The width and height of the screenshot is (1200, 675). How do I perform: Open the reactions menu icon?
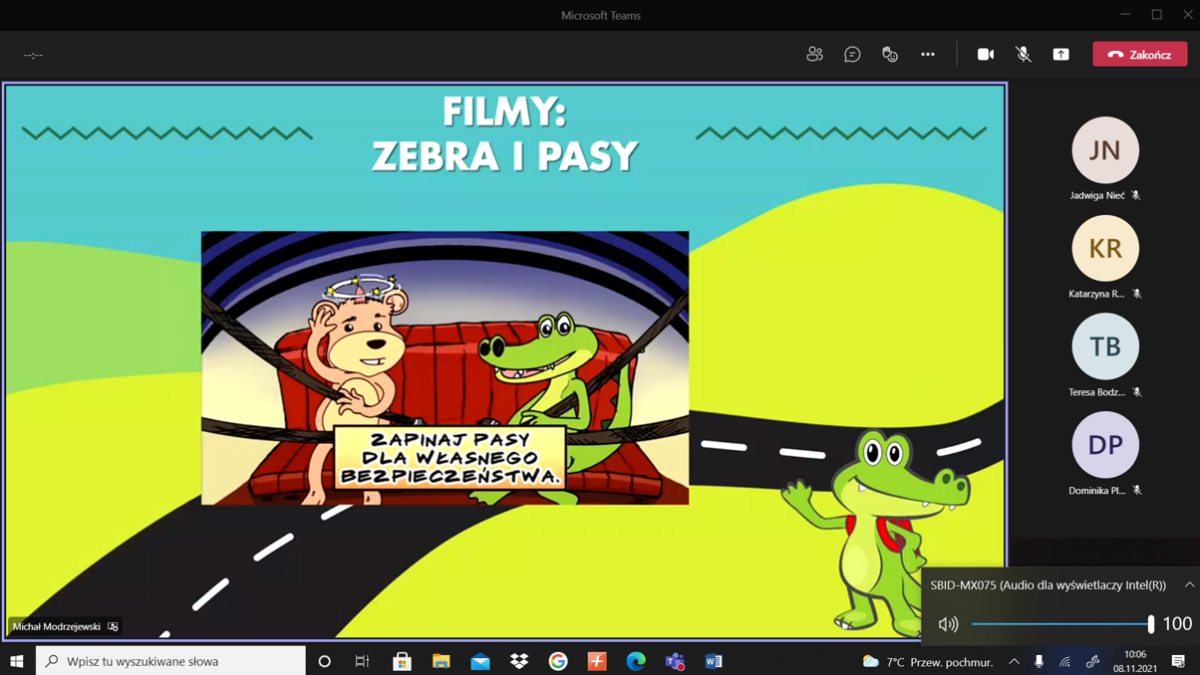890,54
